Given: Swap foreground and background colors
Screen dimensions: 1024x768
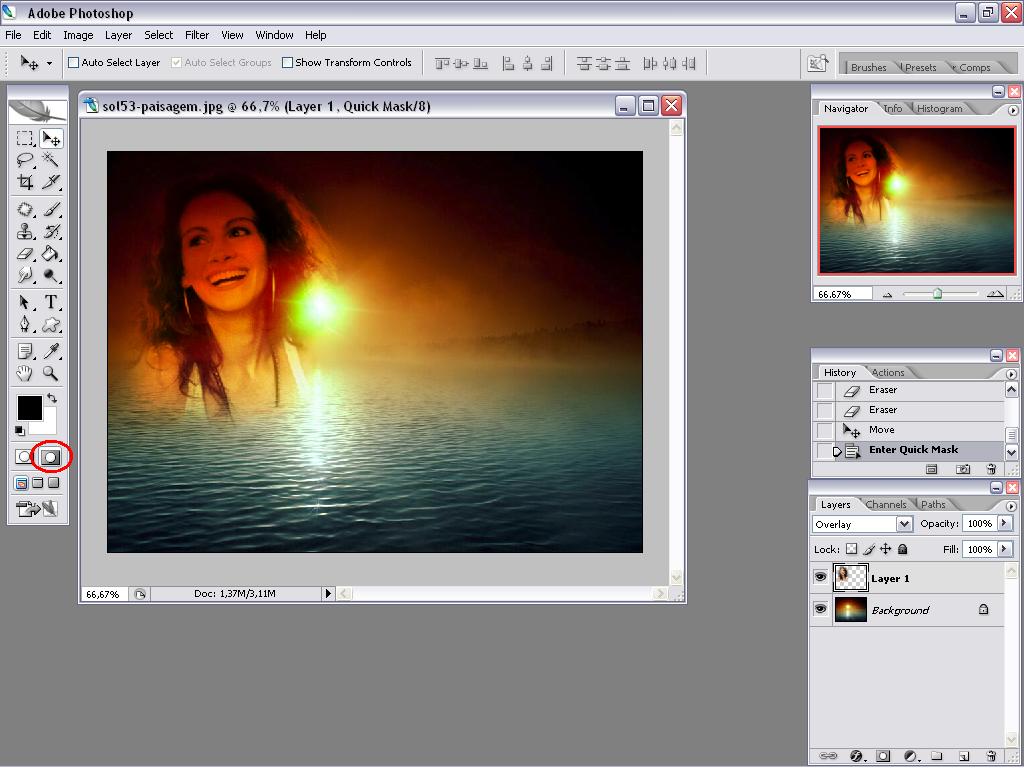Looking at the screenshot, I should tap(52, 398).
